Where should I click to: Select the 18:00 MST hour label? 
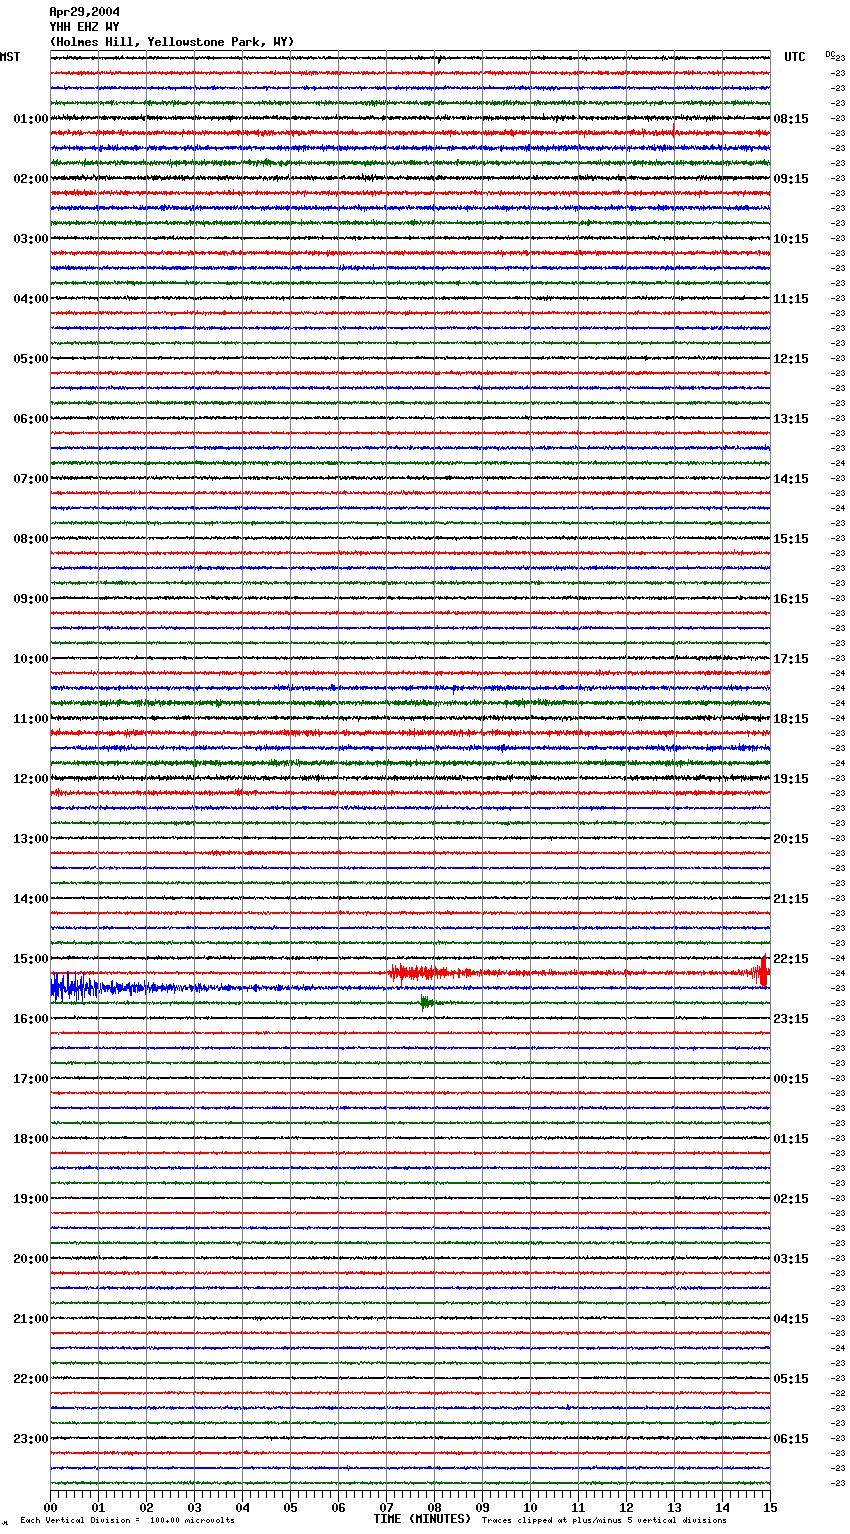(x=31, y=1139)
